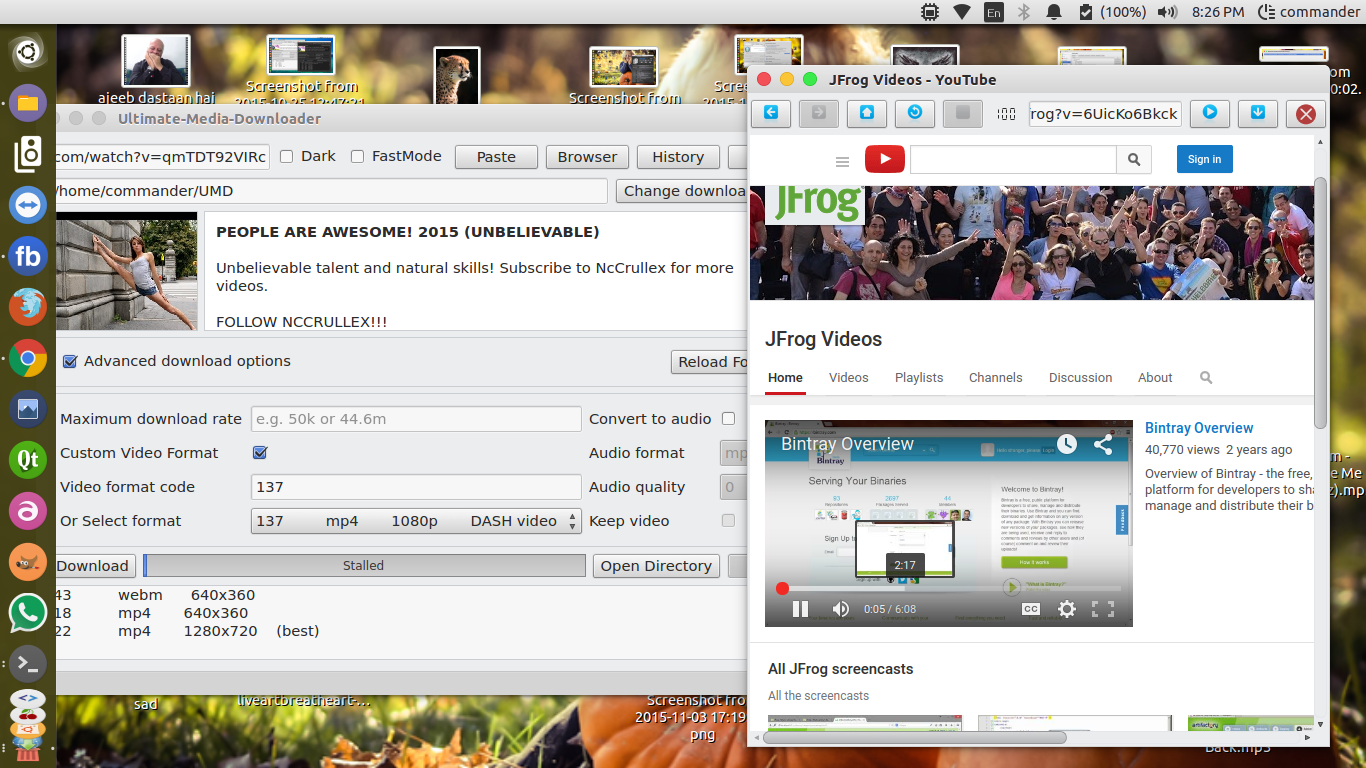Click the blue play button beside the URL
Screen dimensions: 1366x768
point(1210,113)
